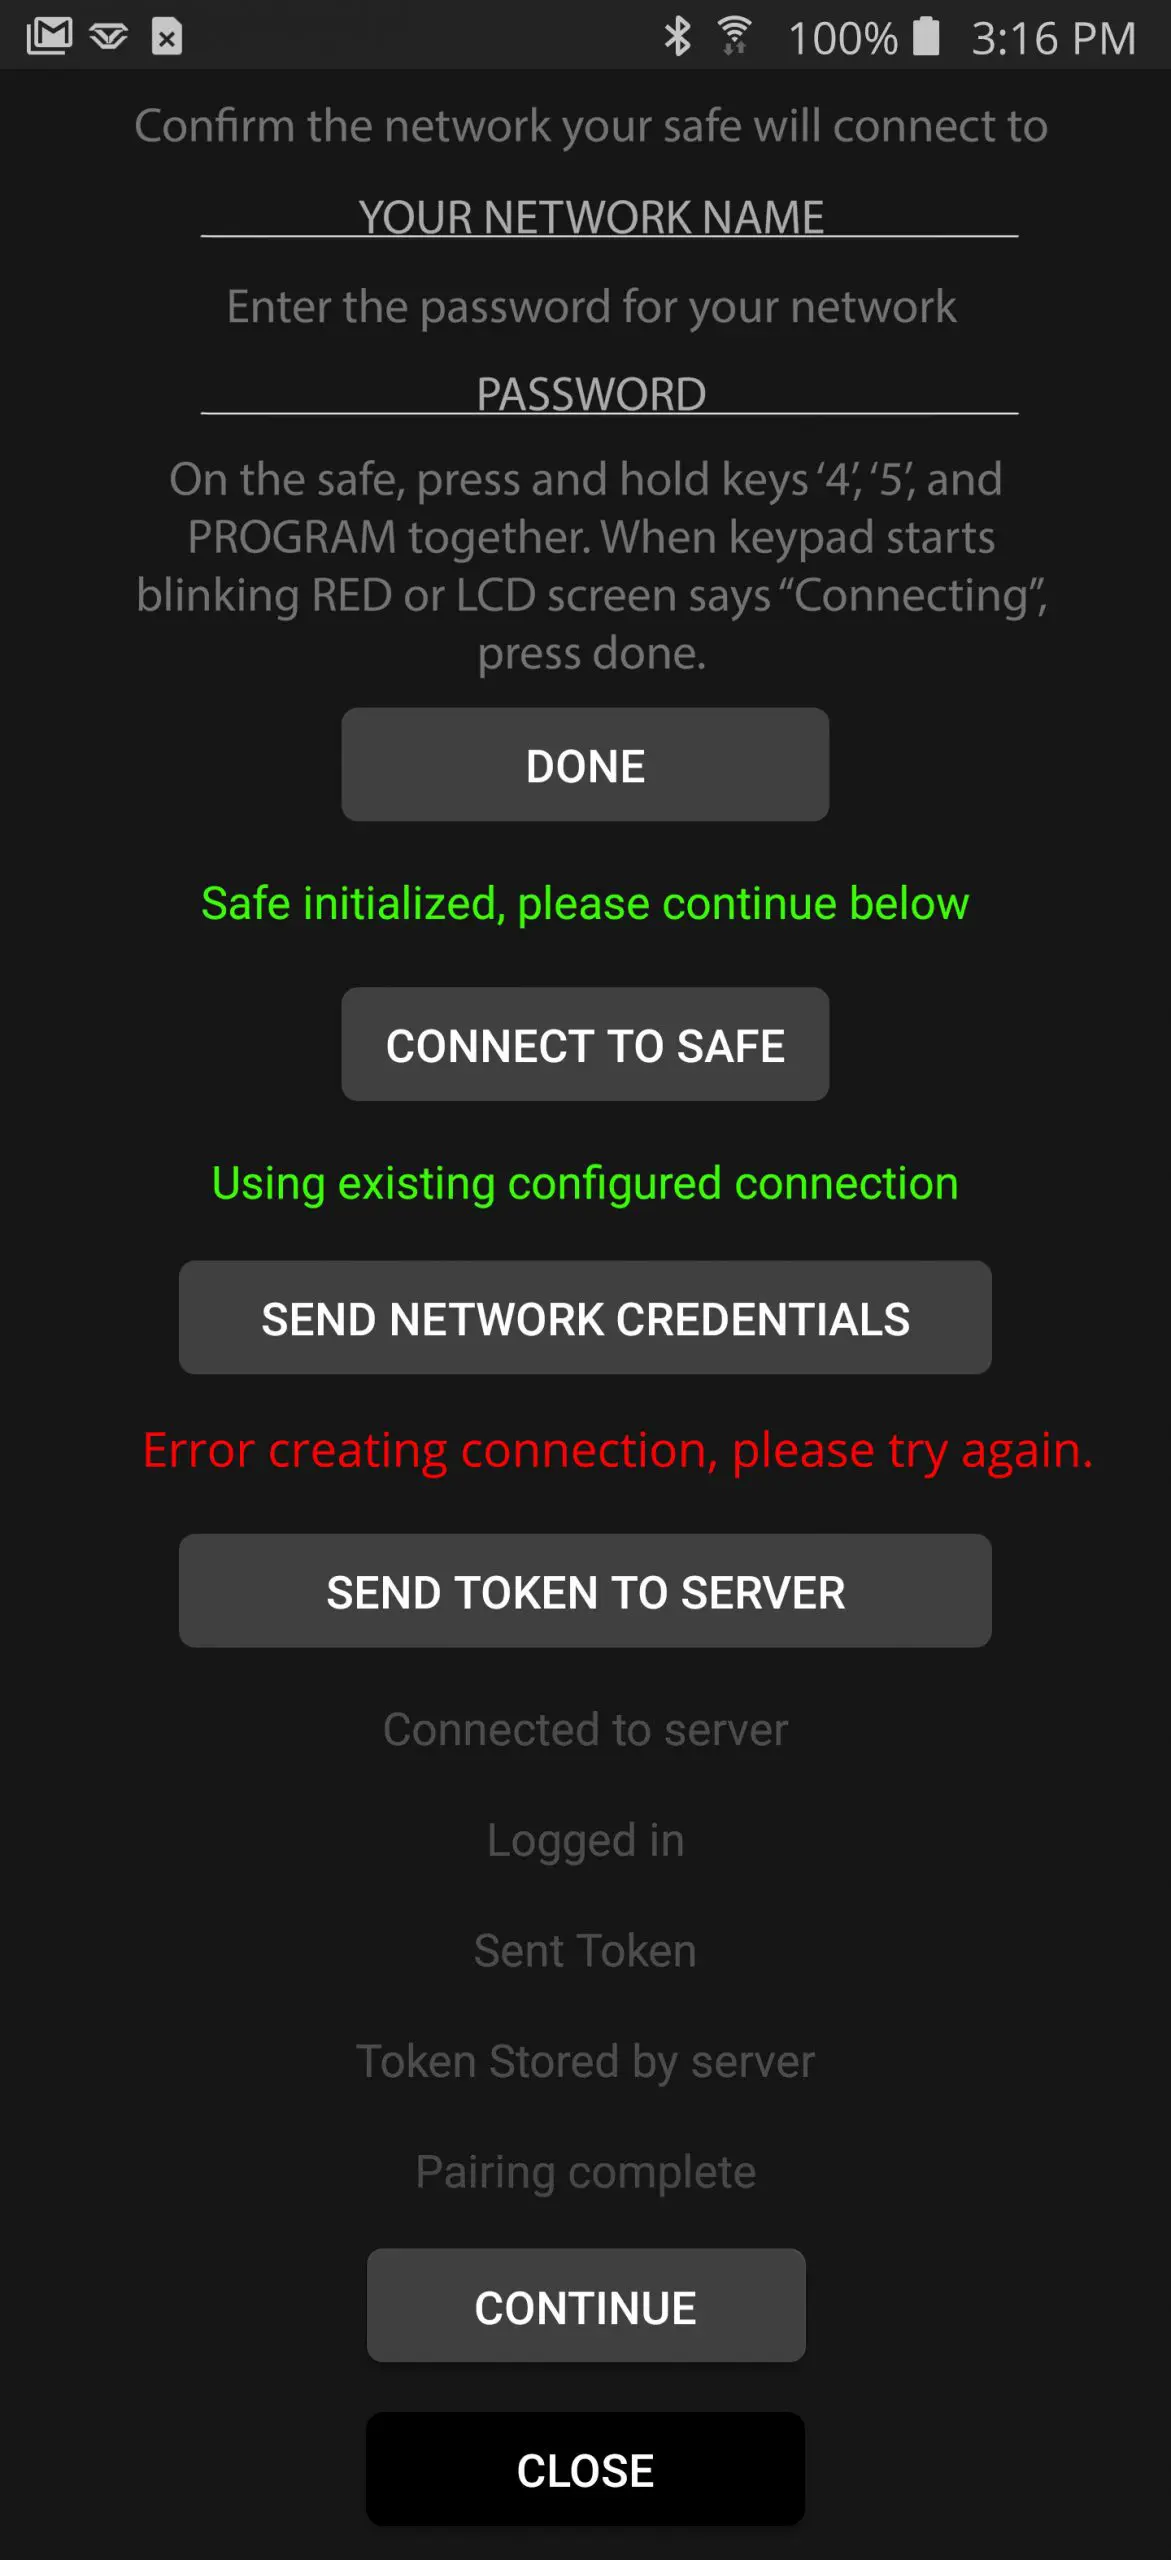Tap the Using existing configured connection text

585,1184
